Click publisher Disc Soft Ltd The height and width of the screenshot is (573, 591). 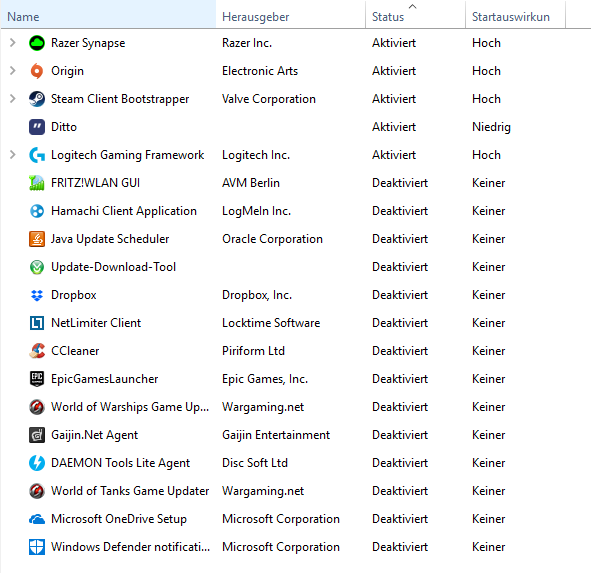255,463
